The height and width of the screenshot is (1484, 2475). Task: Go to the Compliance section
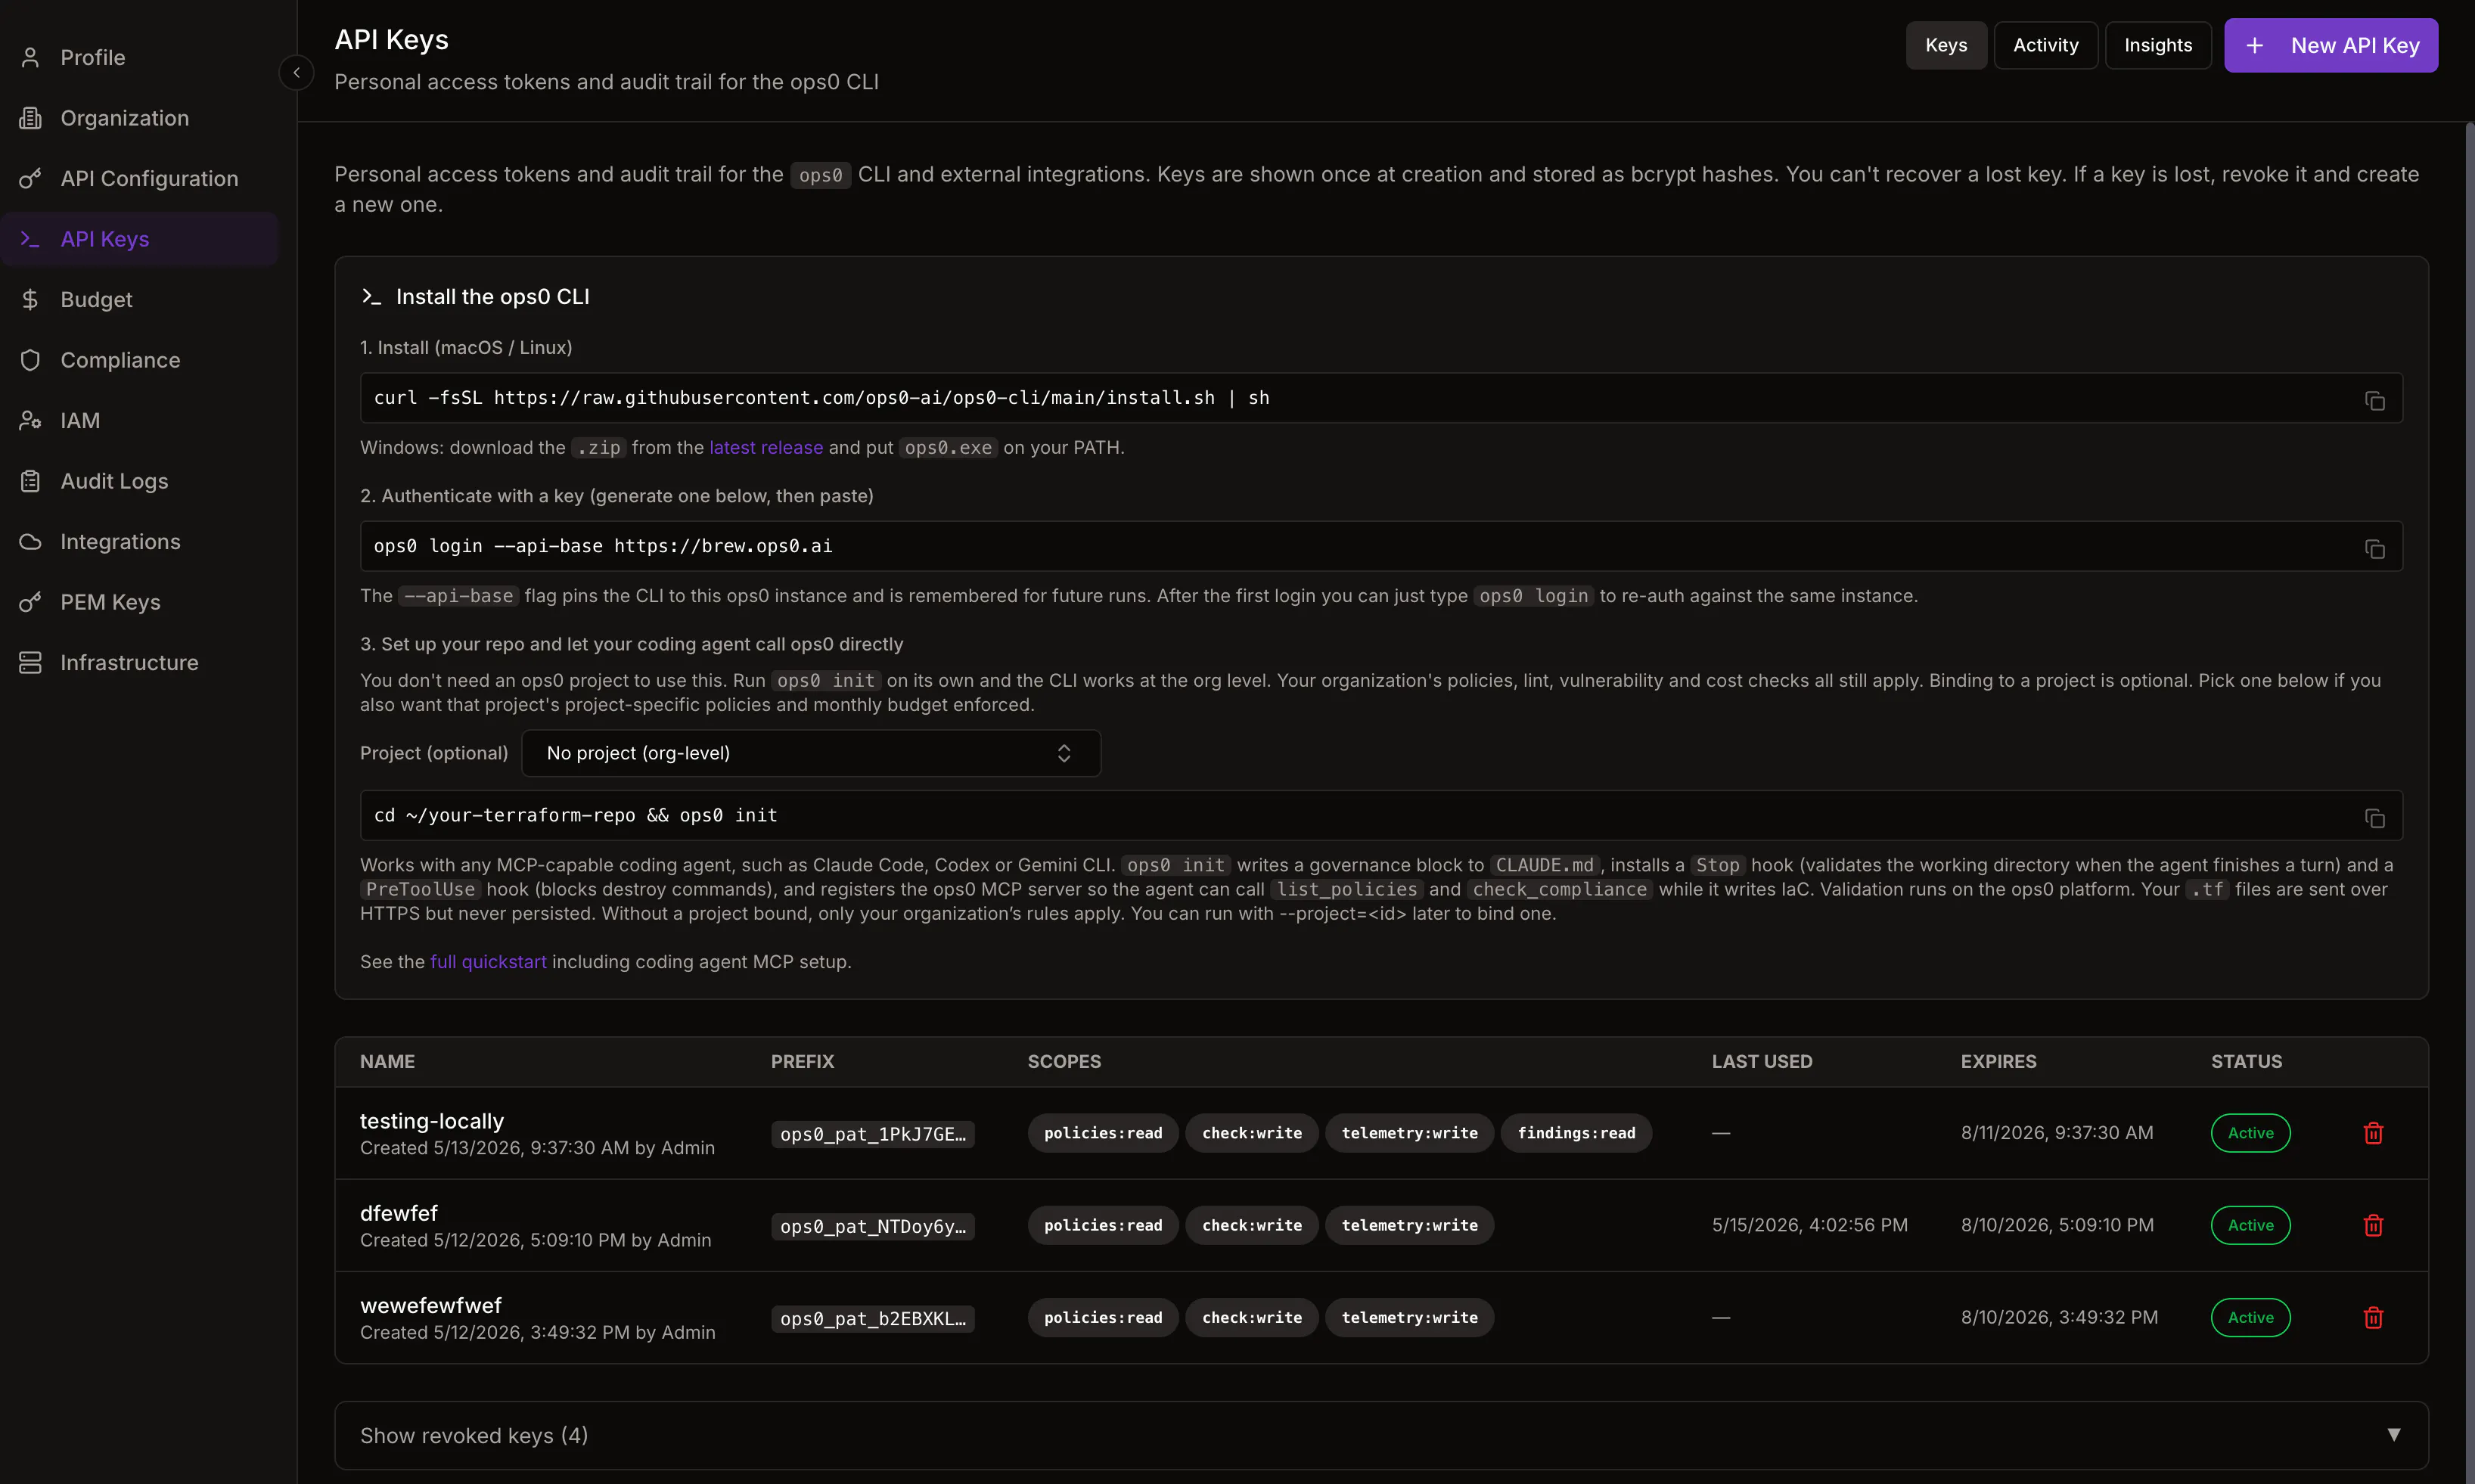tap(139, 360)
